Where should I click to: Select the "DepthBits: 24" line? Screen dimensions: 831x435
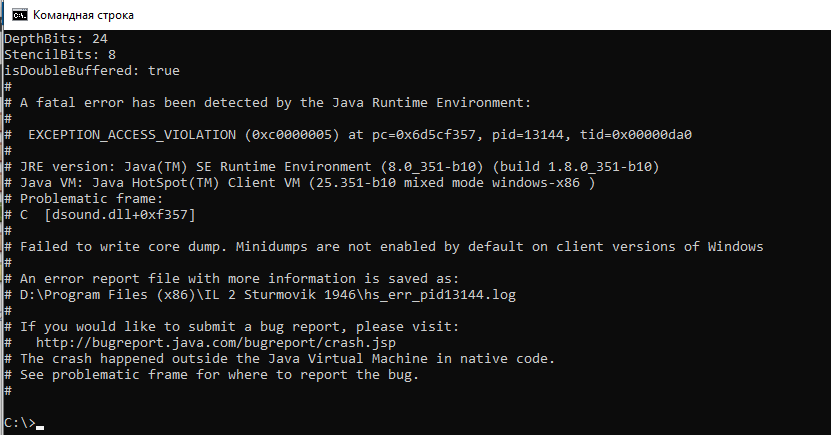pos(55,38)
